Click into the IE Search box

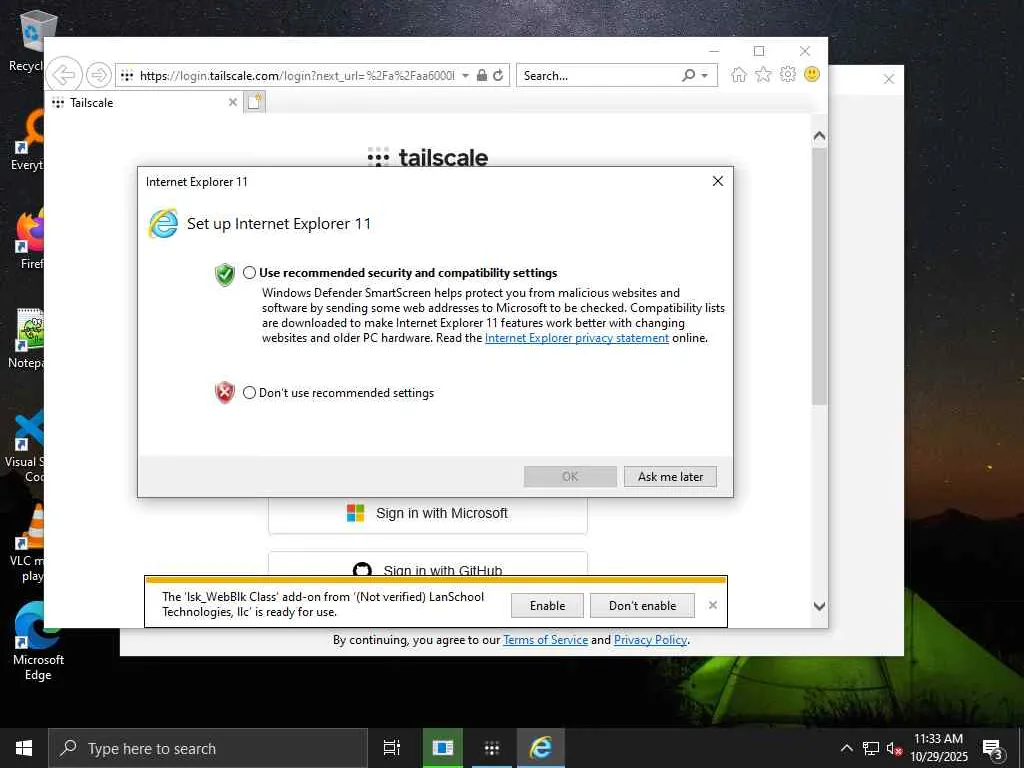click(x=600, y=75)
